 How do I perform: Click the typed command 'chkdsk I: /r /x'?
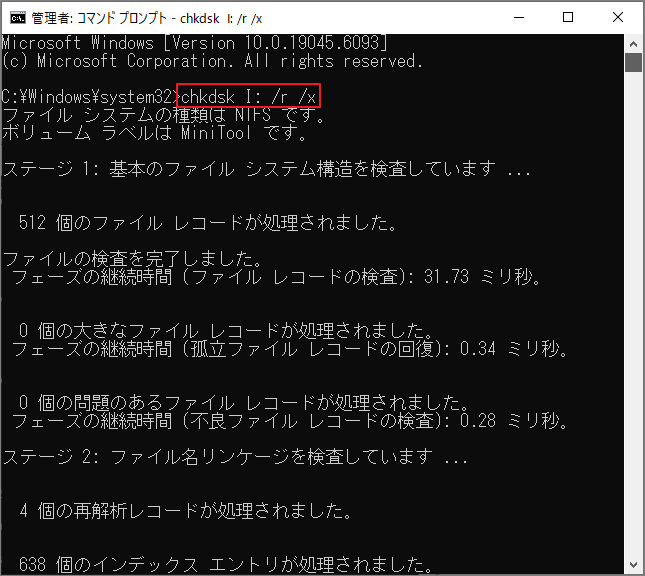248,96
